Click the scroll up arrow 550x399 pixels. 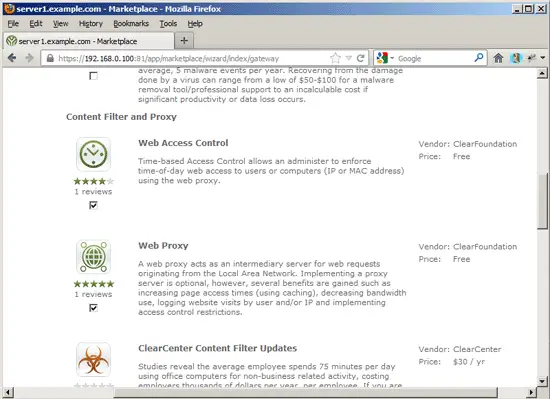(x=542, y=73)
